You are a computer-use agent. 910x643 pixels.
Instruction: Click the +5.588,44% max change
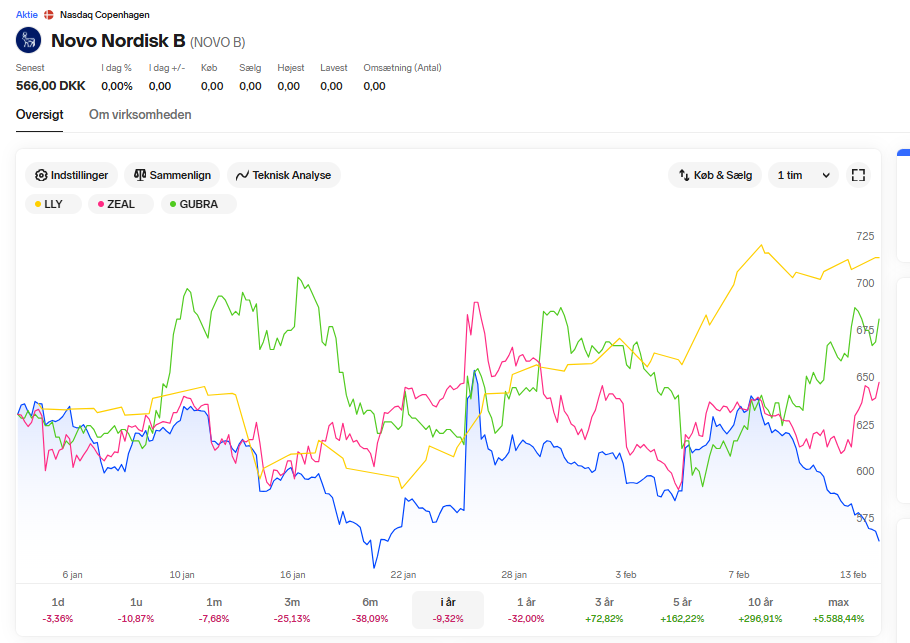tap(838, 619)
